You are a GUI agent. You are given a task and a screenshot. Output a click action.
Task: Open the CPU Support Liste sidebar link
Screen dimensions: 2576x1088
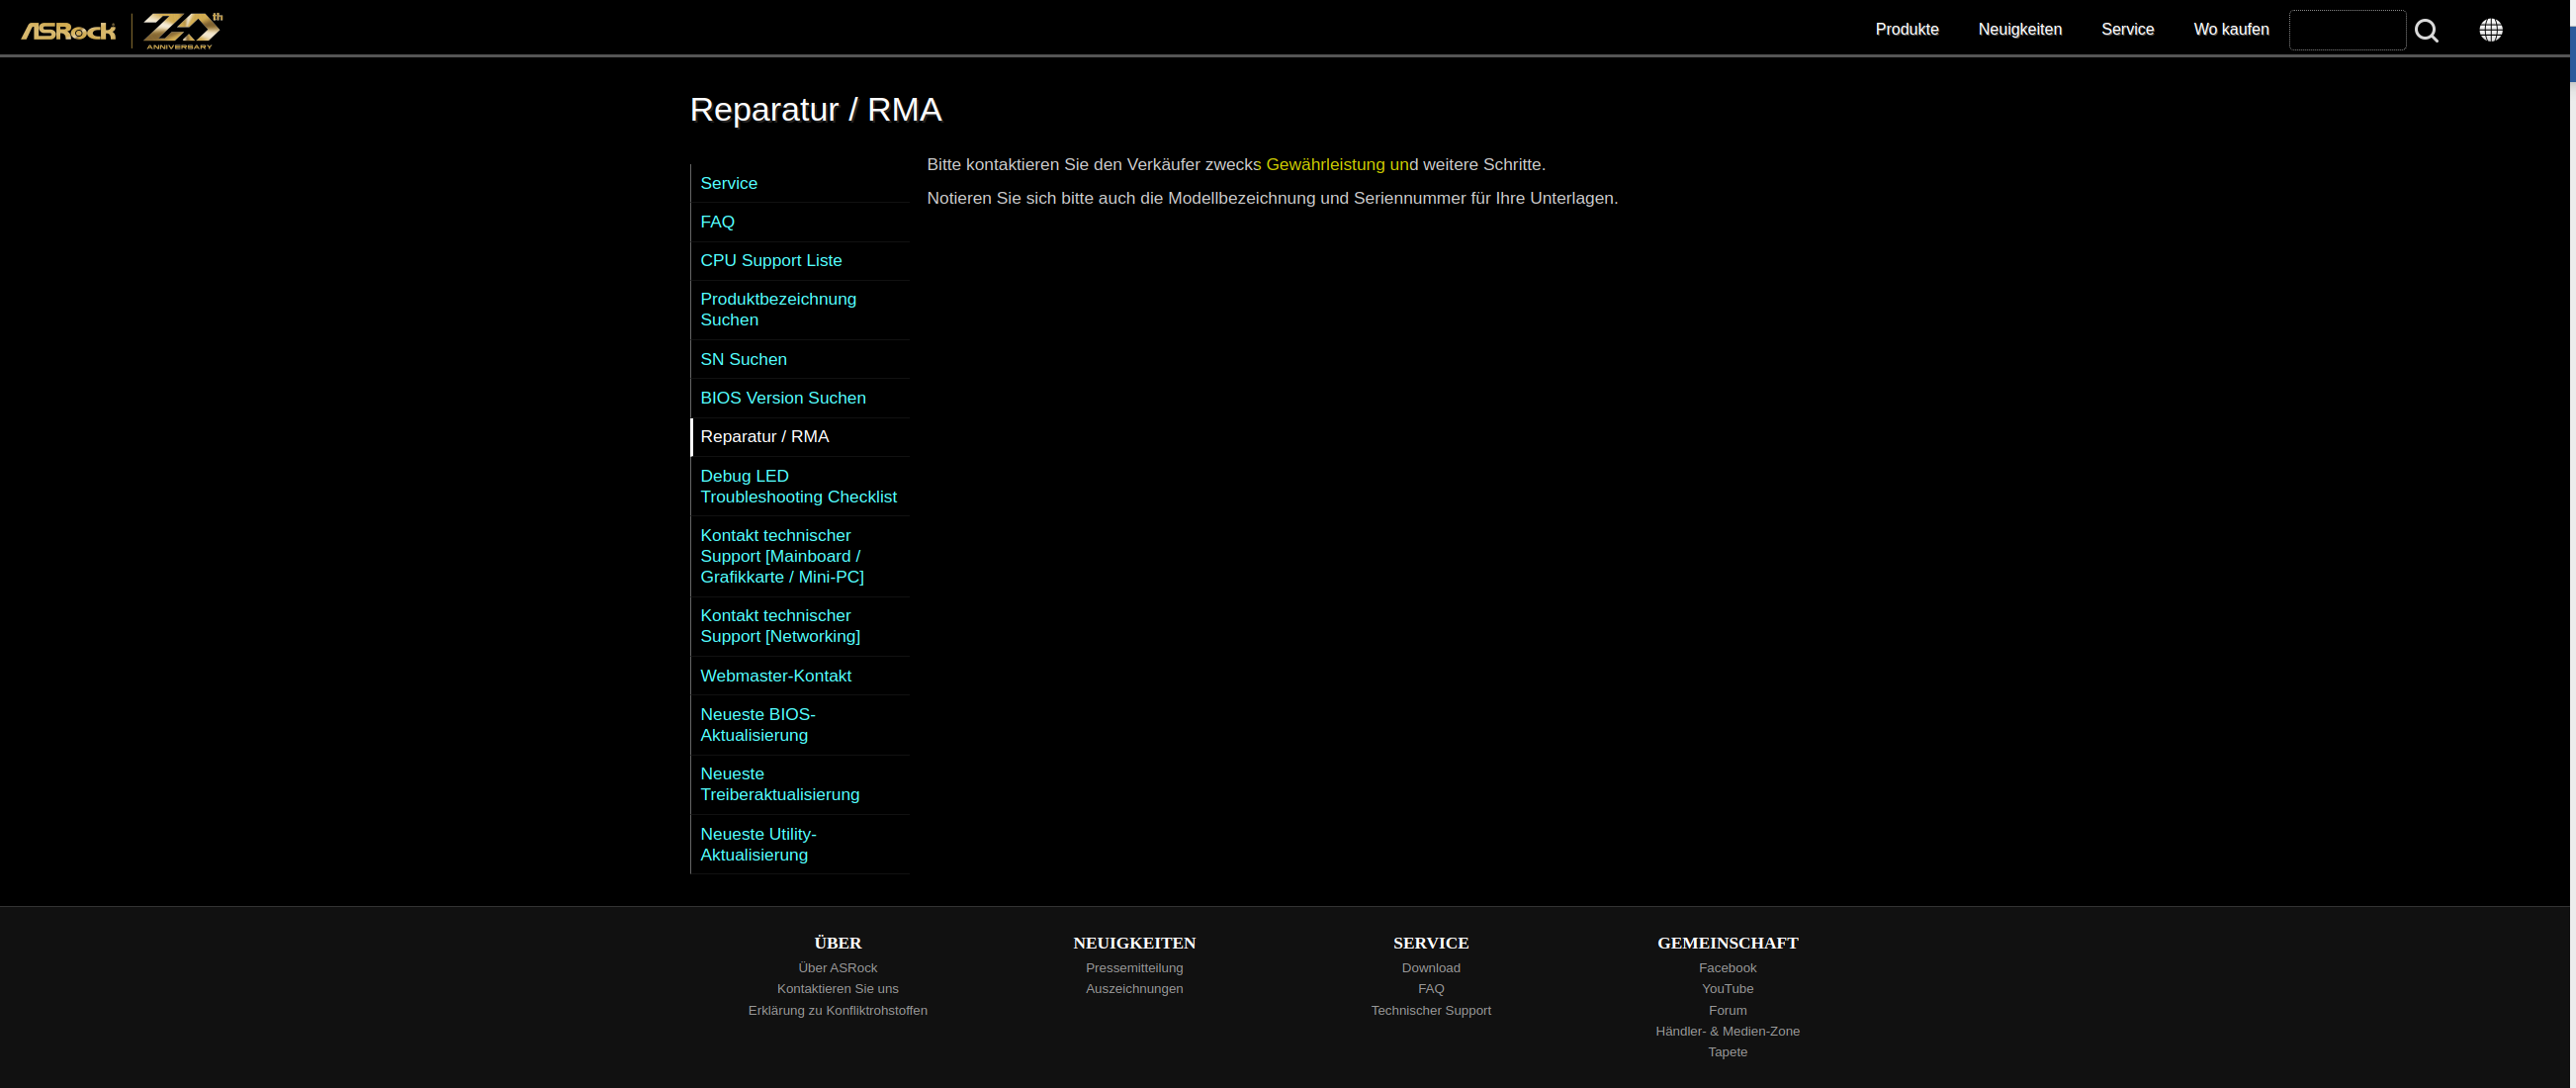point(770,261)
